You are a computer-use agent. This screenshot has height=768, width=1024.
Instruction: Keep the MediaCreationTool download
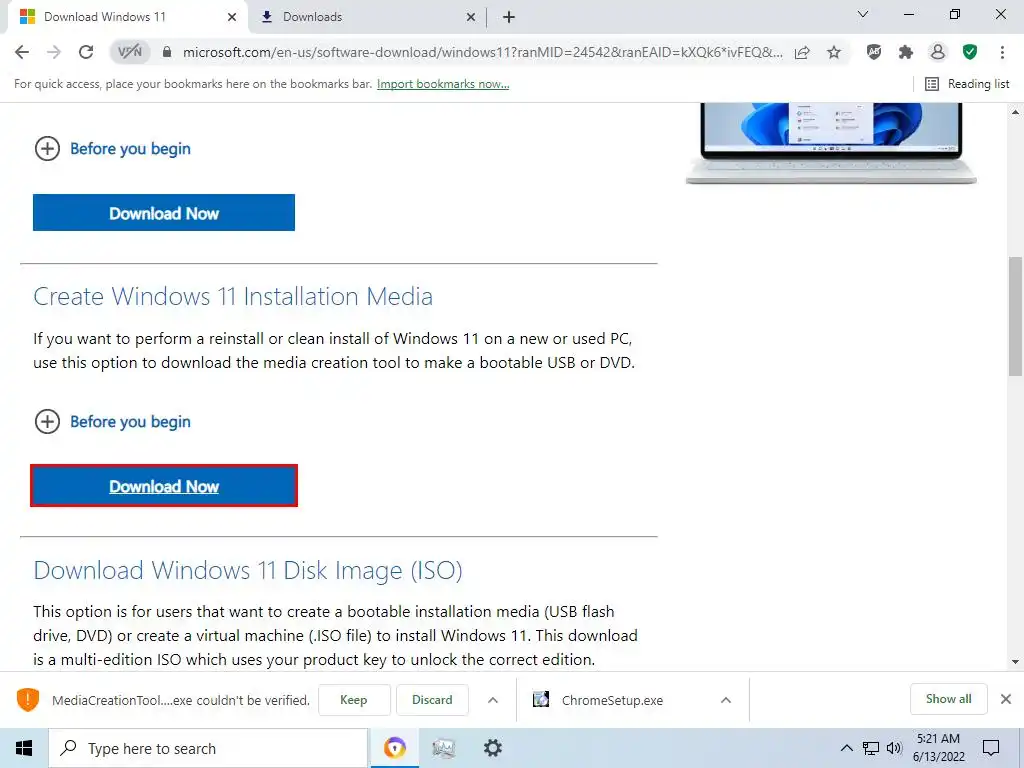[354, 700]
